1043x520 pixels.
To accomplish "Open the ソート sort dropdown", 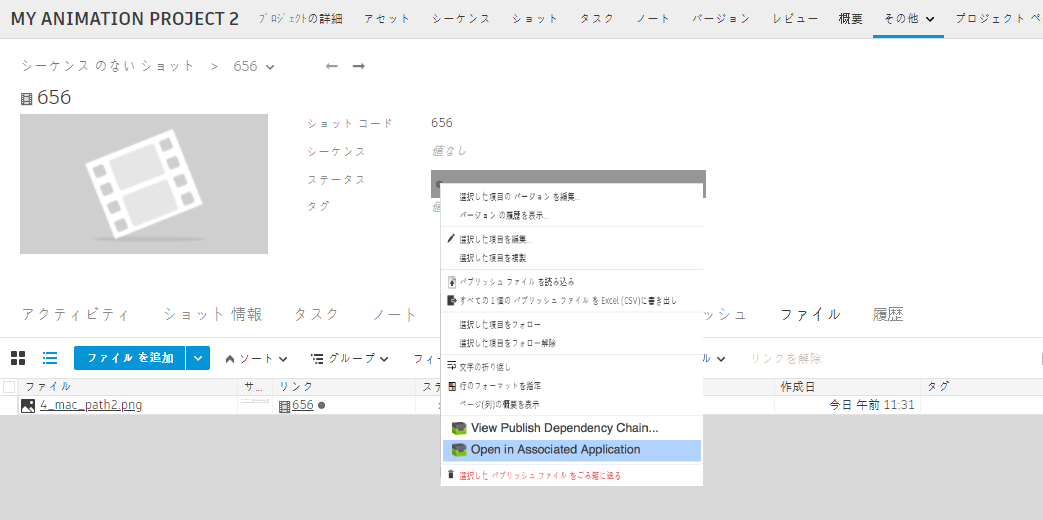I will (x=257, y=358).
